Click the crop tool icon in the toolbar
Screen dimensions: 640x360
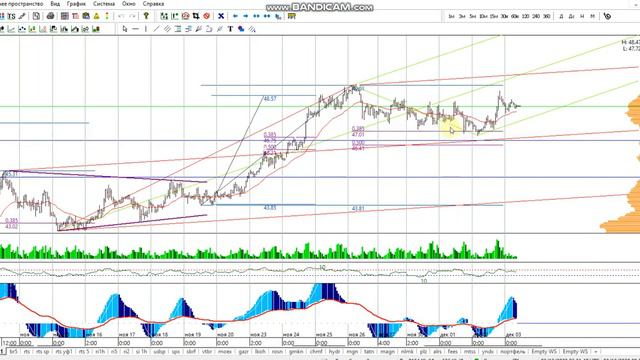196,16
